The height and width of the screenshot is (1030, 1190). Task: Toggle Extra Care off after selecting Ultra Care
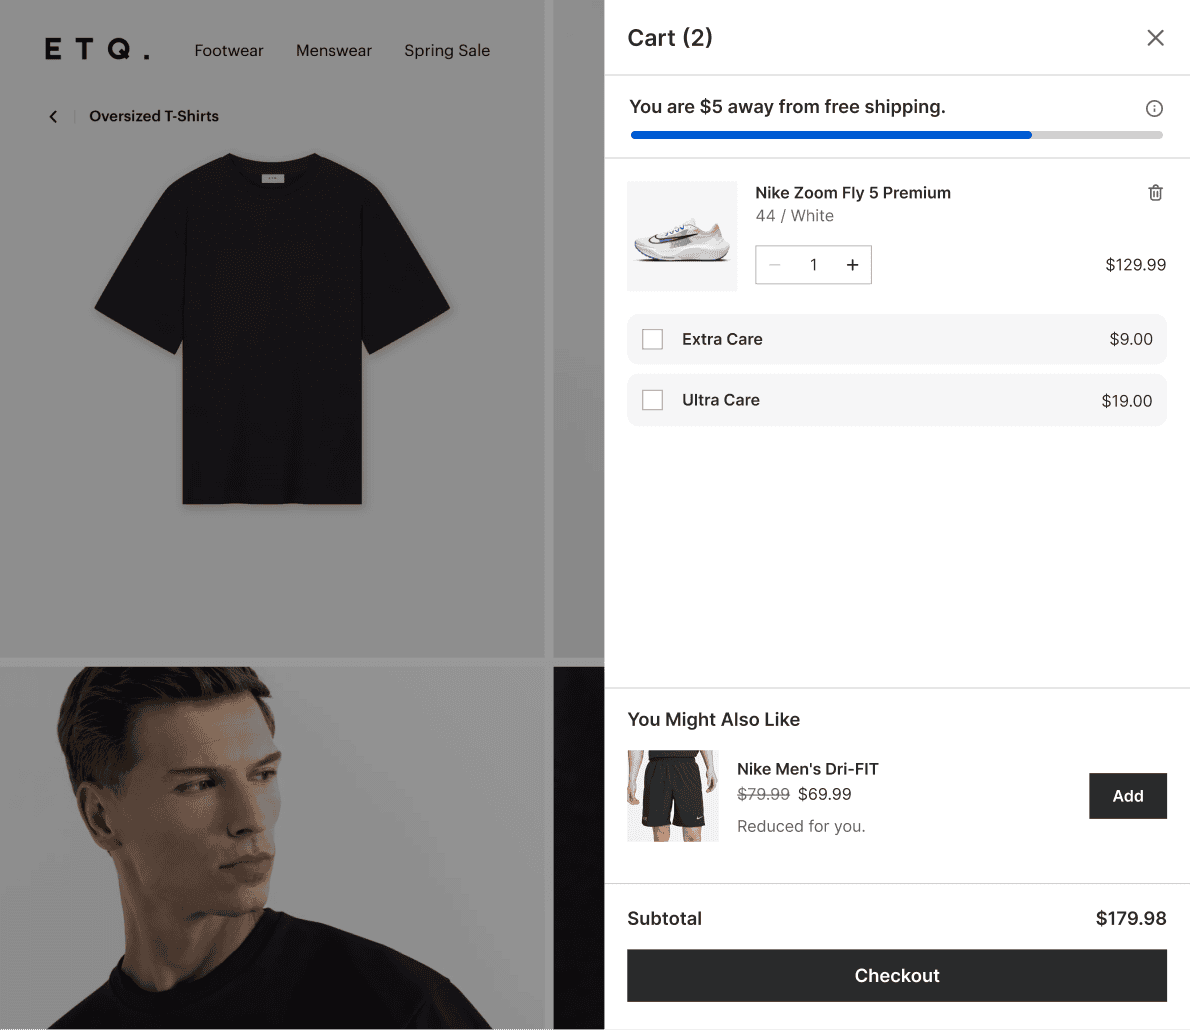(x=652, y=339)
